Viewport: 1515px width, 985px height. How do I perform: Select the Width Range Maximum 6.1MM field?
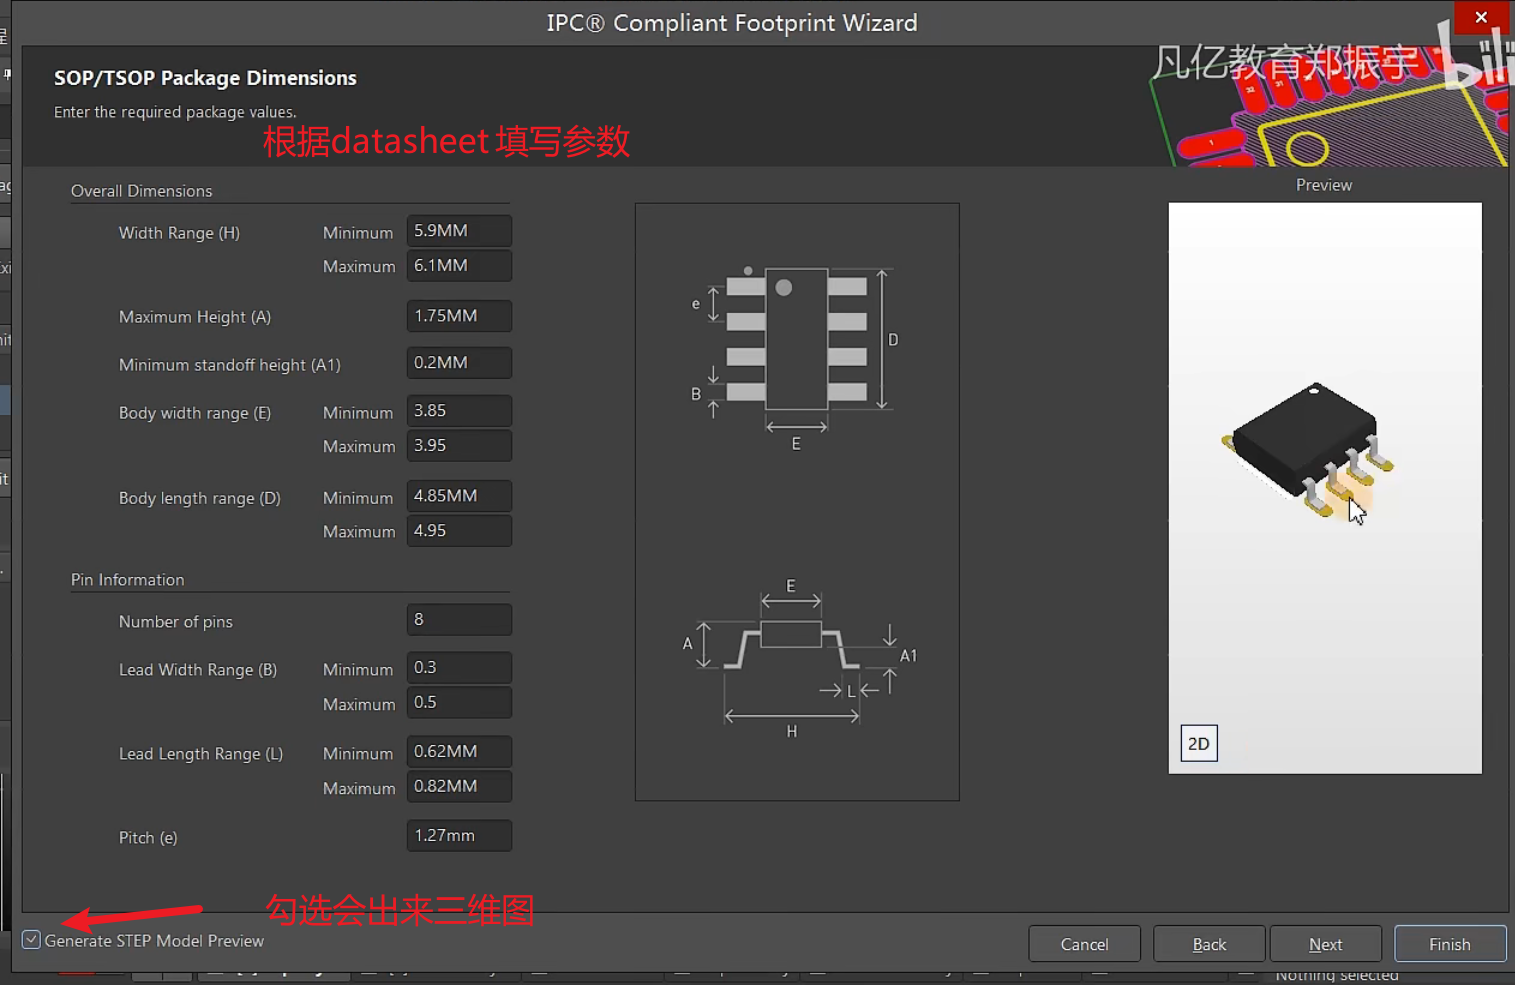pyautogui.click(x=458, y=266)
